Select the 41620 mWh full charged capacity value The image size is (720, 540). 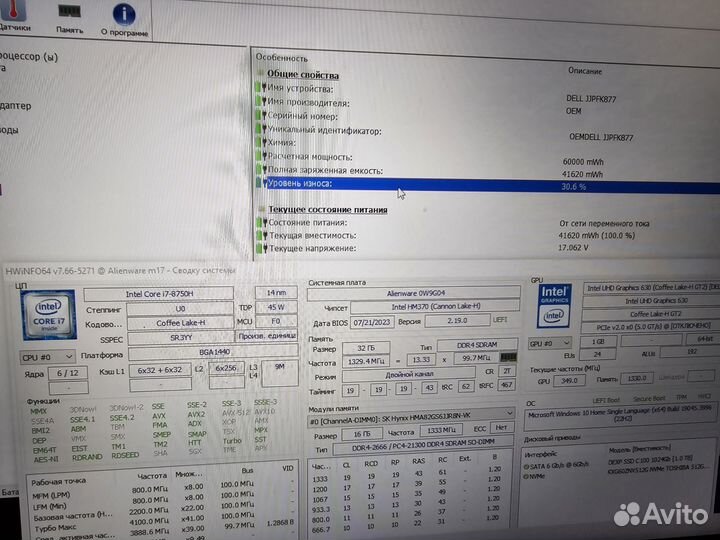click(x=582, y=174)
